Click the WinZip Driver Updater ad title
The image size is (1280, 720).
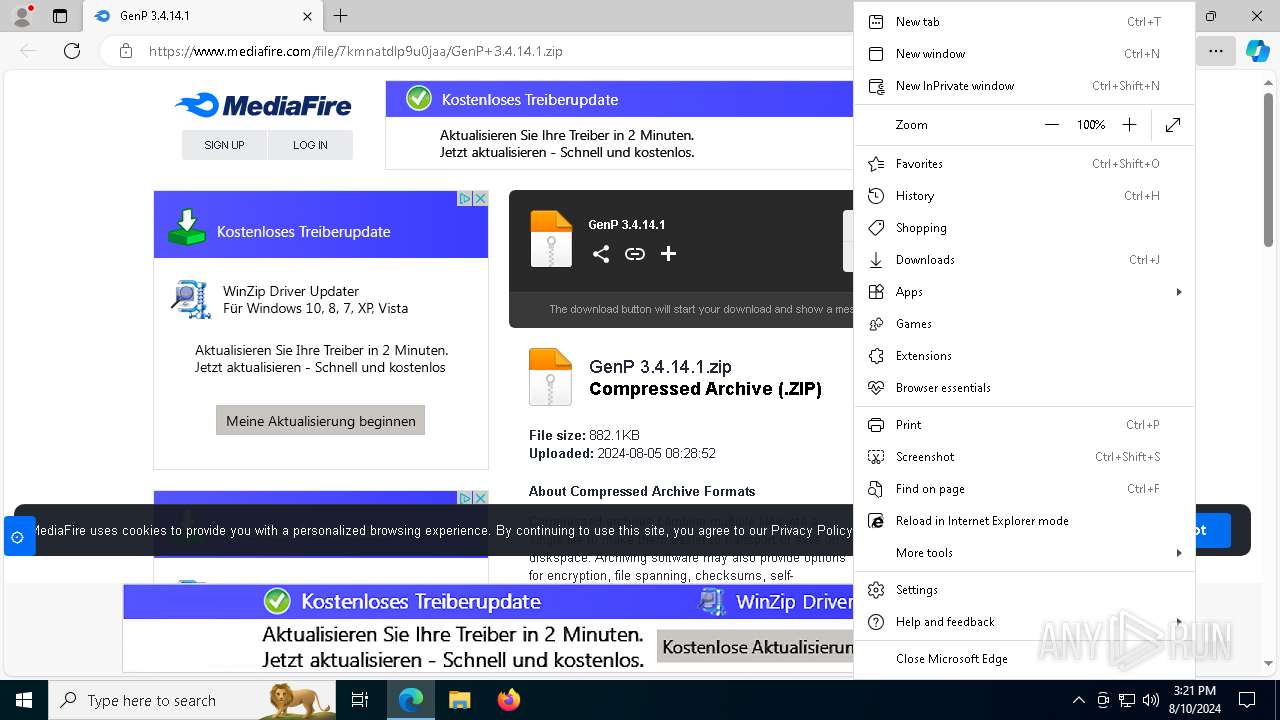(291, 291)
